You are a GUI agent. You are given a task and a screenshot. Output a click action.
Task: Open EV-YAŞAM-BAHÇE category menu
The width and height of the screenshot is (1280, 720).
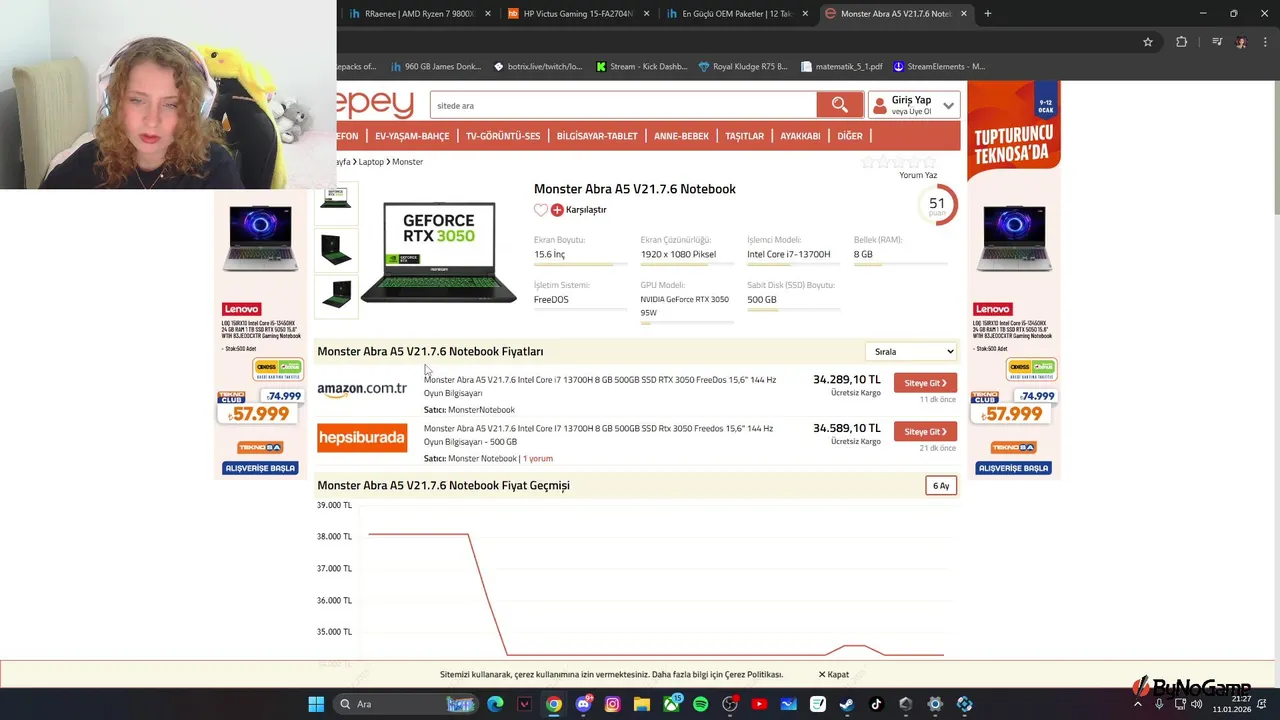pyautogui.click(x=412, y=136)
